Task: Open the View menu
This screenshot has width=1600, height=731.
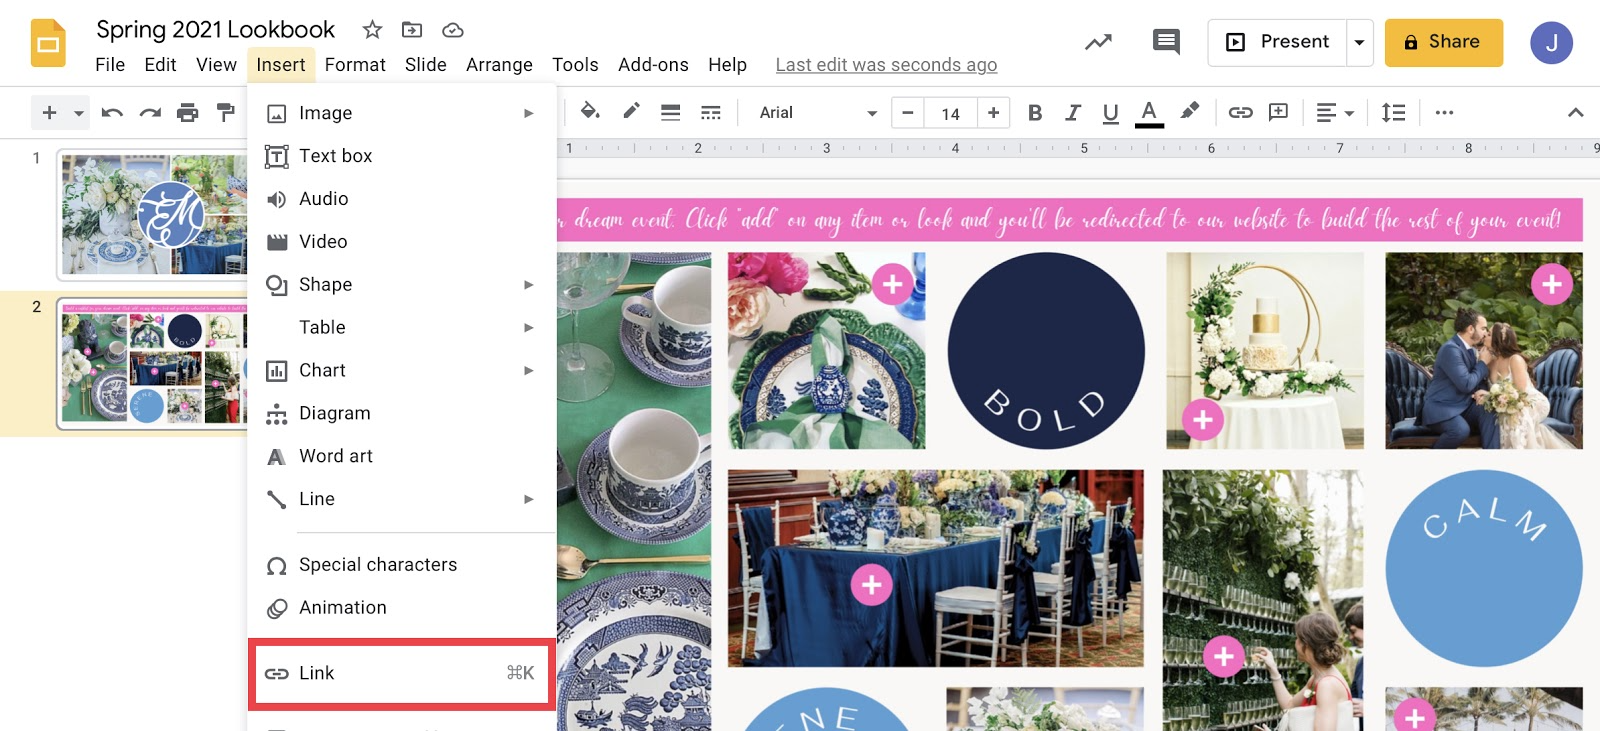Action: (216, 65)
